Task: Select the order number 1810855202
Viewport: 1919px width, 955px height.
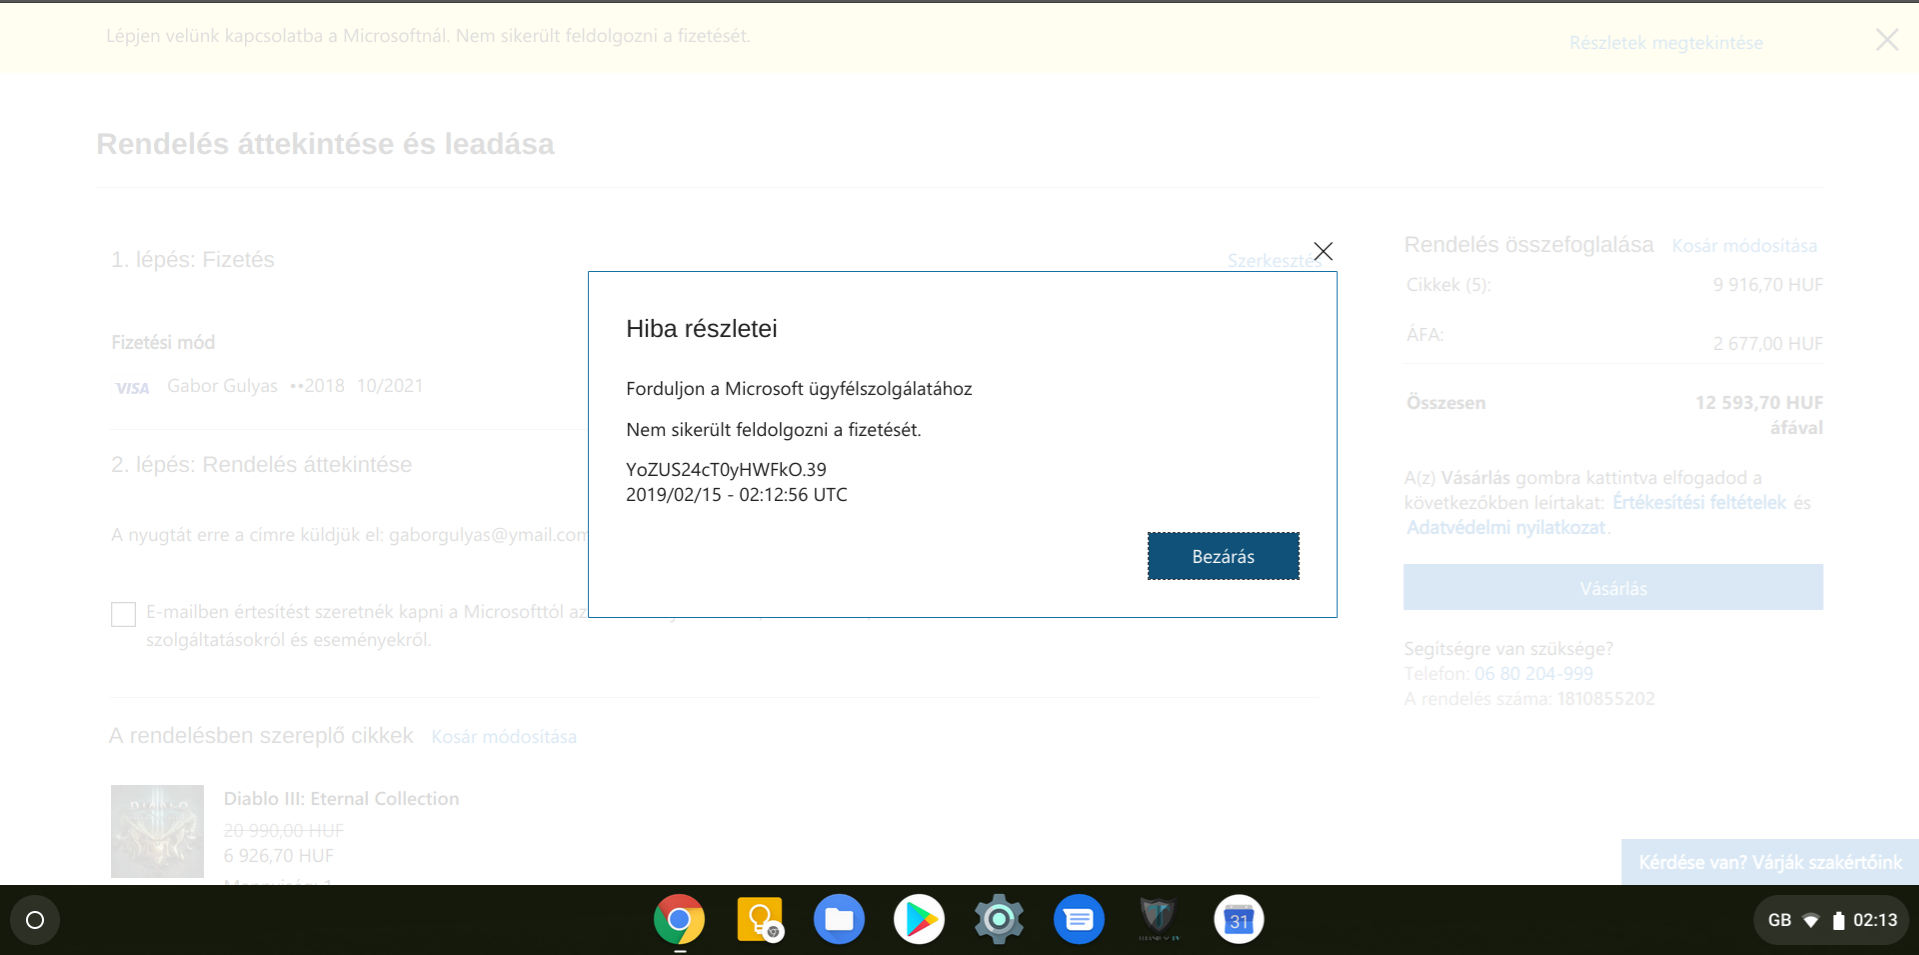Action: pyautogui.click(x=1606, y=699)
